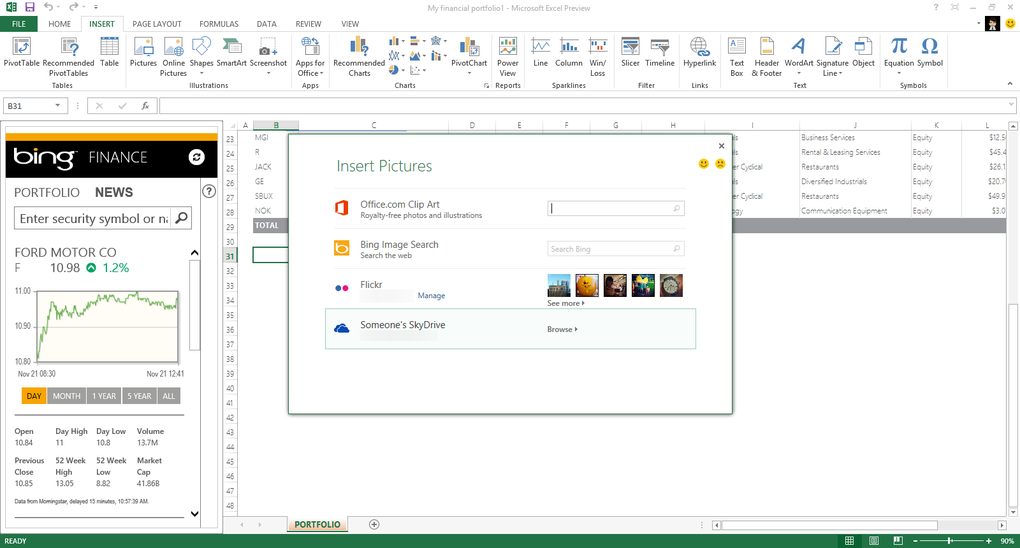Viewport: 1020px width, 548px height.
Task: Insert a Slicer
Action: [x=630, y=52]
